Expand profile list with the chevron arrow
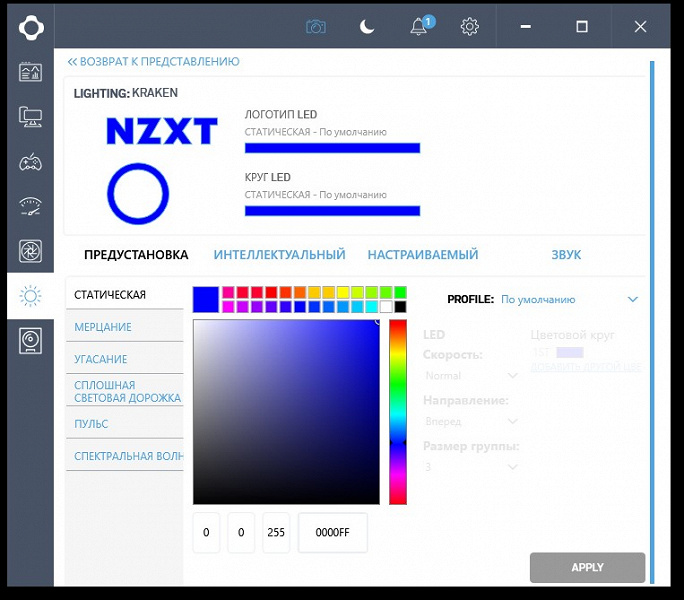Image resolution: width=684 pixels, height=600 pixels. [x=633, y=299]
